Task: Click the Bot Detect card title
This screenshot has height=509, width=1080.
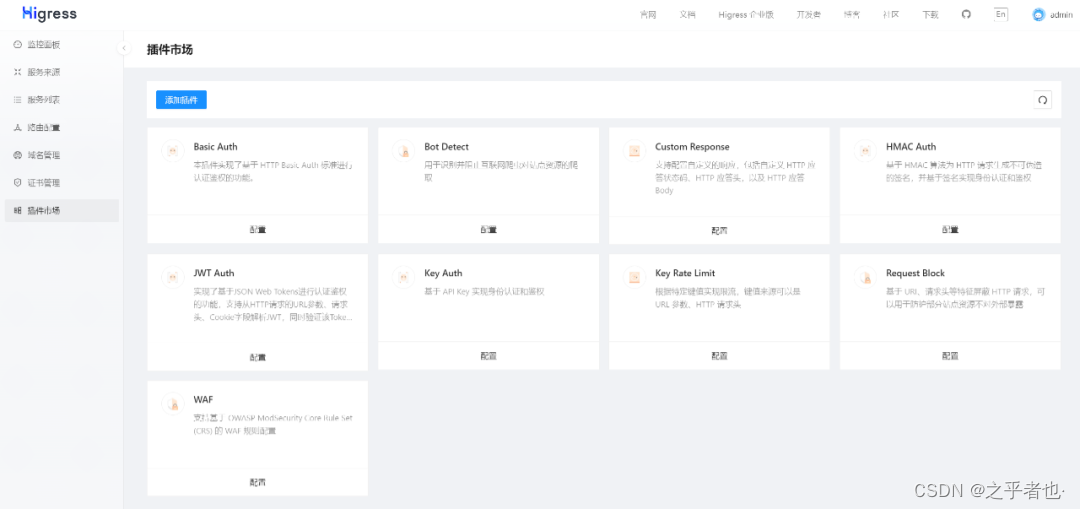Action: click(446, 147)
